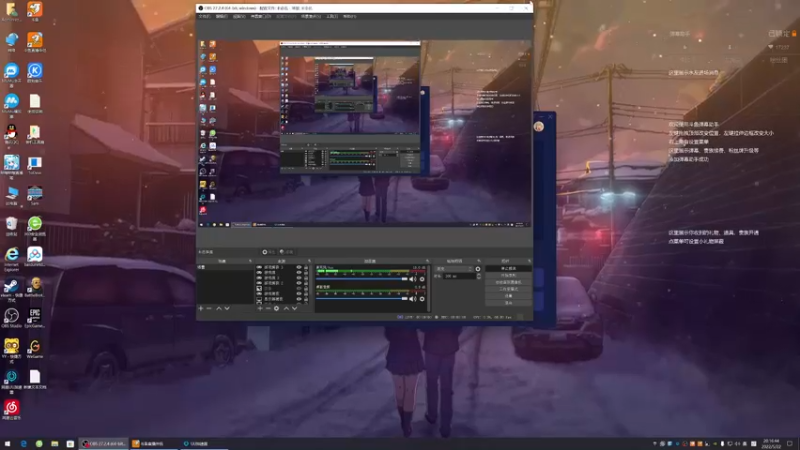This screenshot has width=800, height=450.
Task: Open the File (文件) menu
Action: tap(204, 16)
